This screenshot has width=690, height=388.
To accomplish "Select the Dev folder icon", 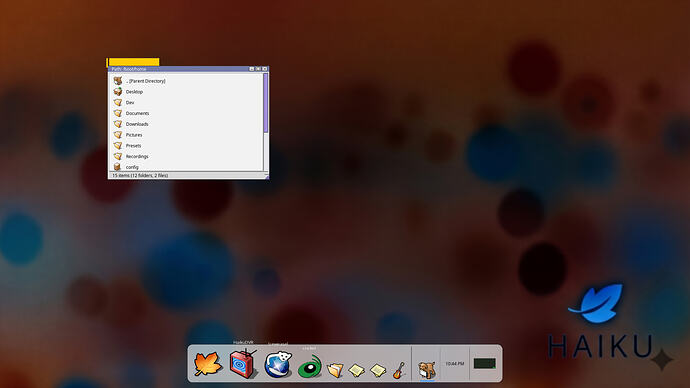I will pyautogui.click(x=117, y=102).
